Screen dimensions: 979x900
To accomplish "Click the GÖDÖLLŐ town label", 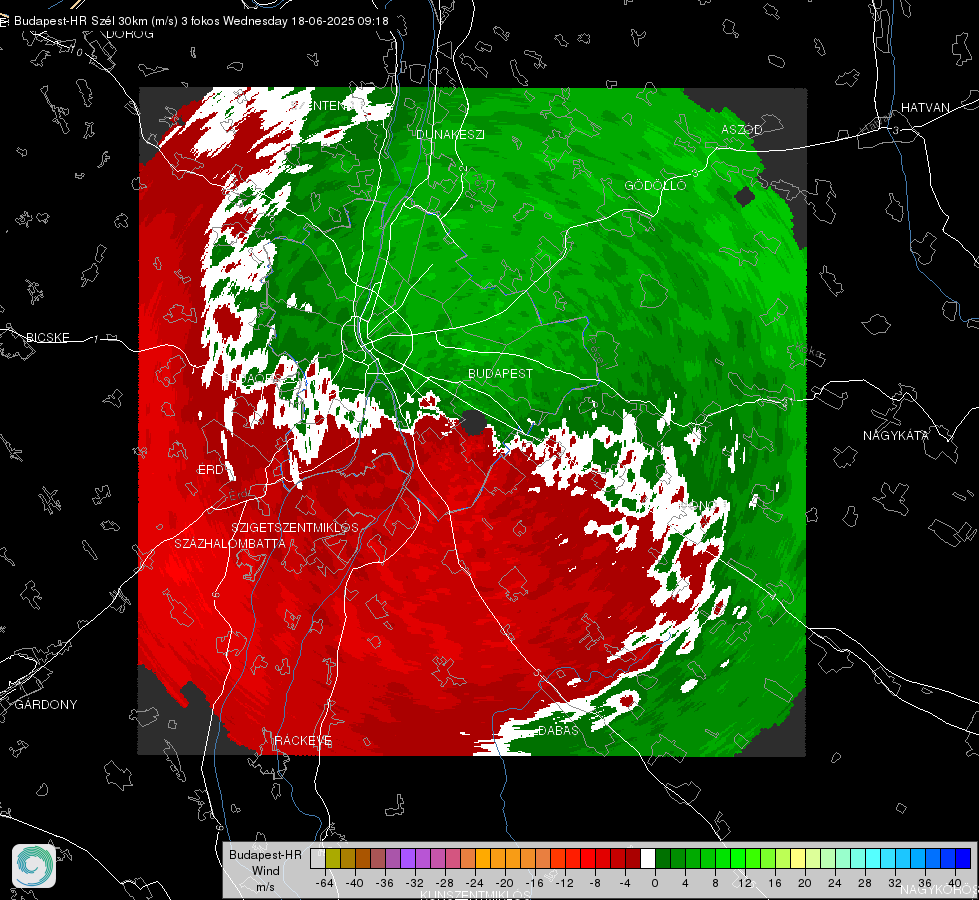I will pyautogui.click(x=655, y=185).
